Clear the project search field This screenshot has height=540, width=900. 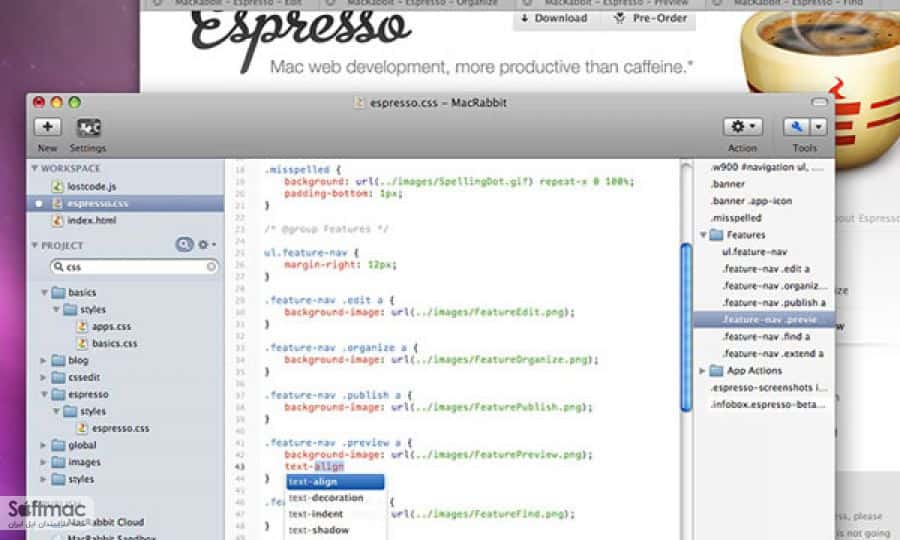(211, 267)
